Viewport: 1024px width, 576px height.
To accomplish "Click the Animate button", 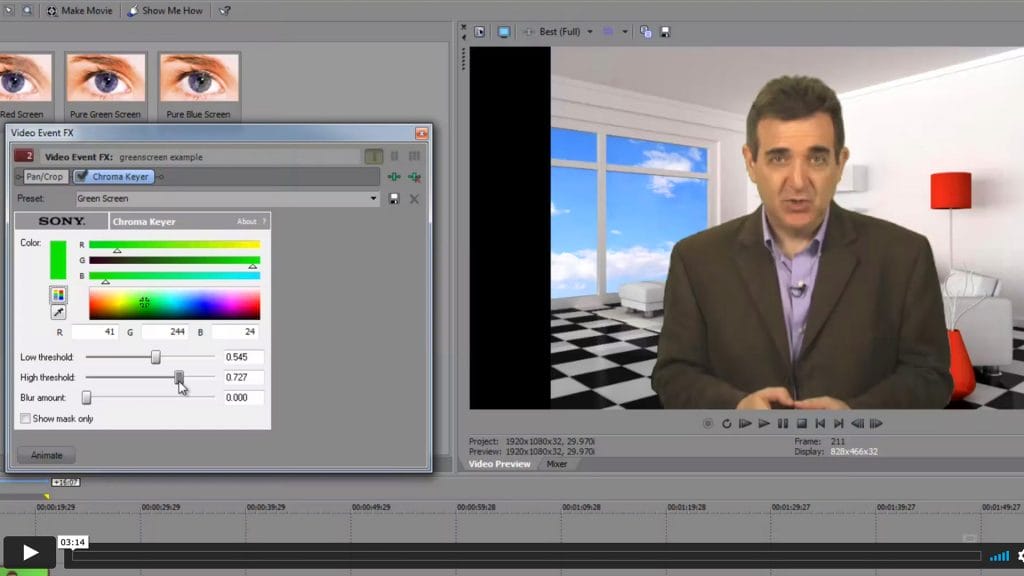I will click(x=46, y=455).
